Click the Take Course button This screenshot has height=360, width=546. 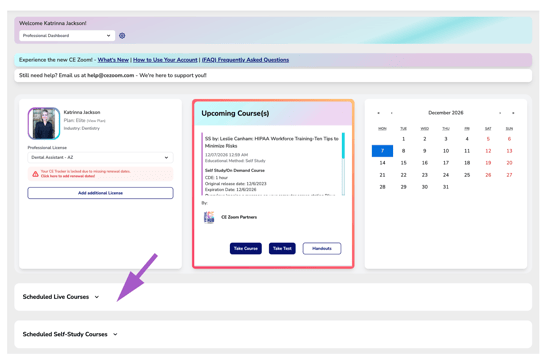click(x=245, y=249)
